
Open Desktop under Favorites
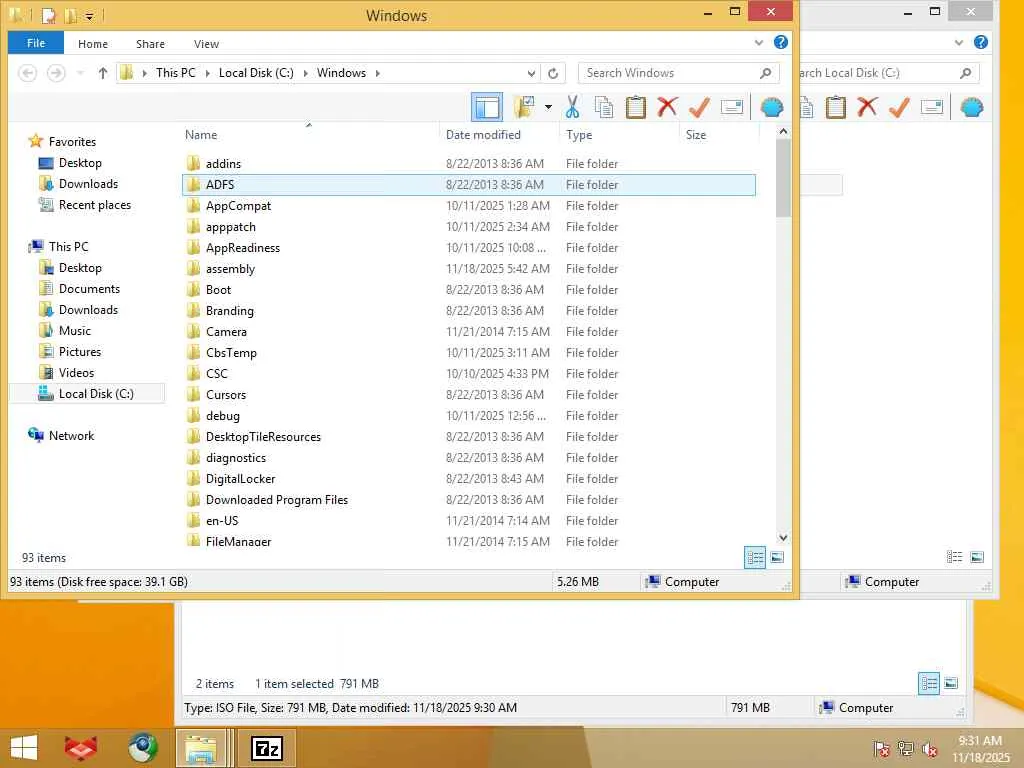(x=80, y=163)
